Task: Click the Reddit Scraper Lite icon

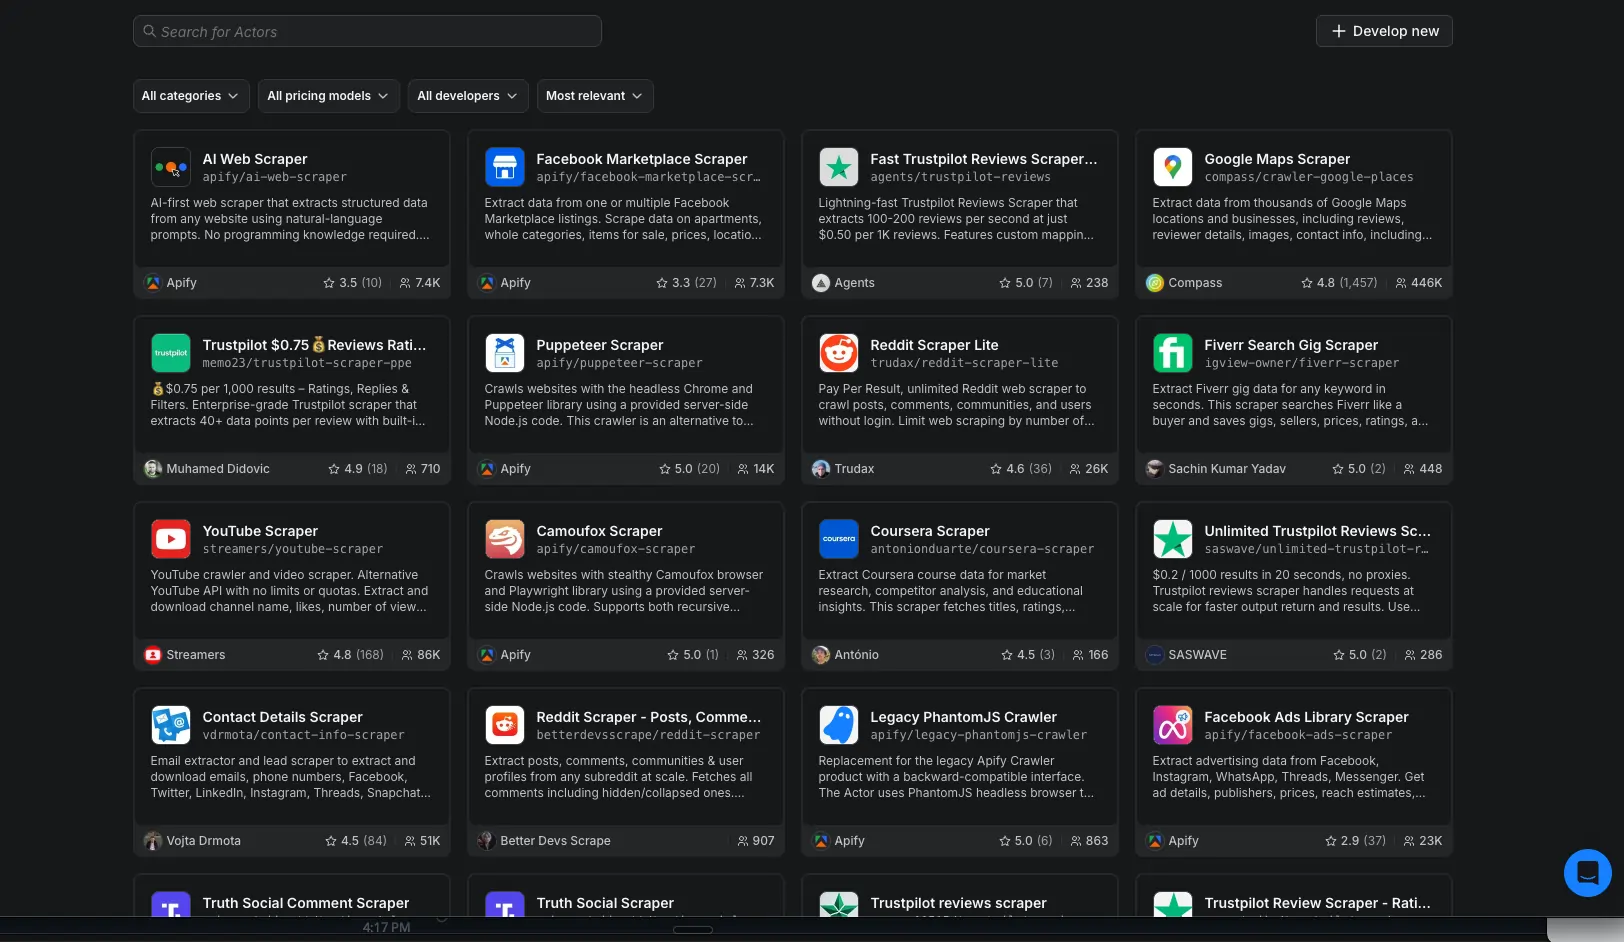Action: pos(839,353)
